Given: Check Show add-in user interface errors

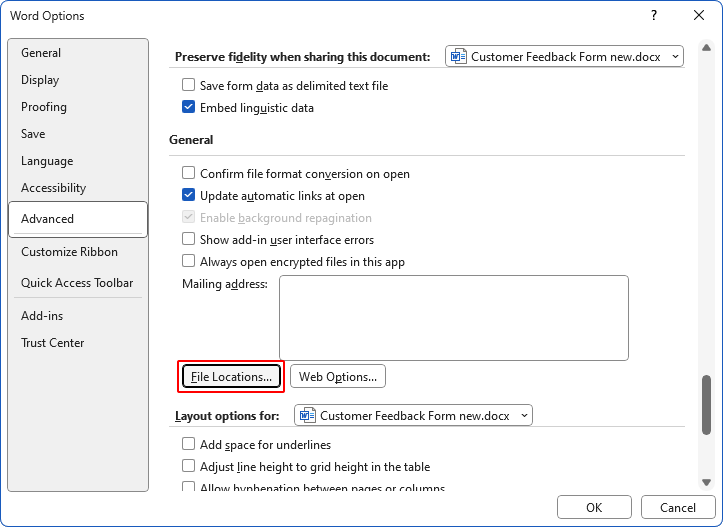Looking at the screenshot, I should [x=188, y=240].
